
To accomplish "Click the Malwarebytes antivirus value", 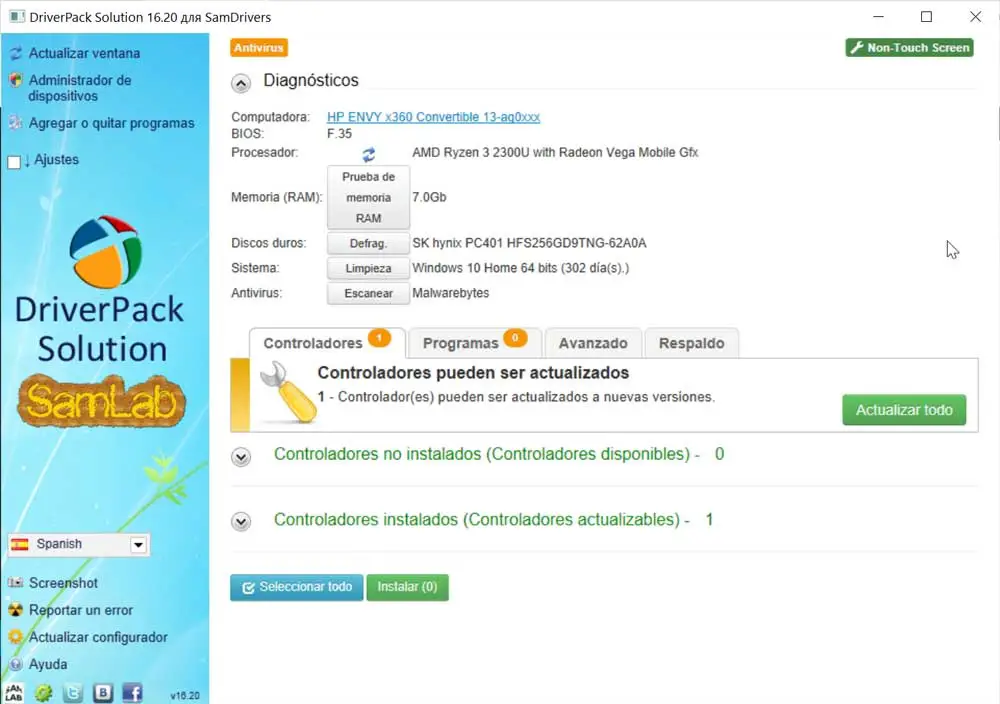I will 451,293.
